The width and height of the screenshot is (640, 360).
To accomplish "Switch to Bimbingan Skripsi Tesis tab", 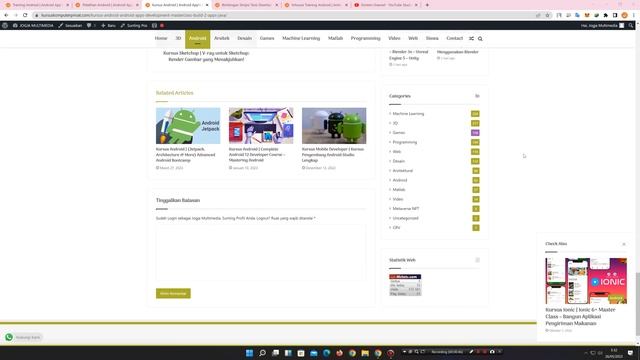I will (246, 5).
